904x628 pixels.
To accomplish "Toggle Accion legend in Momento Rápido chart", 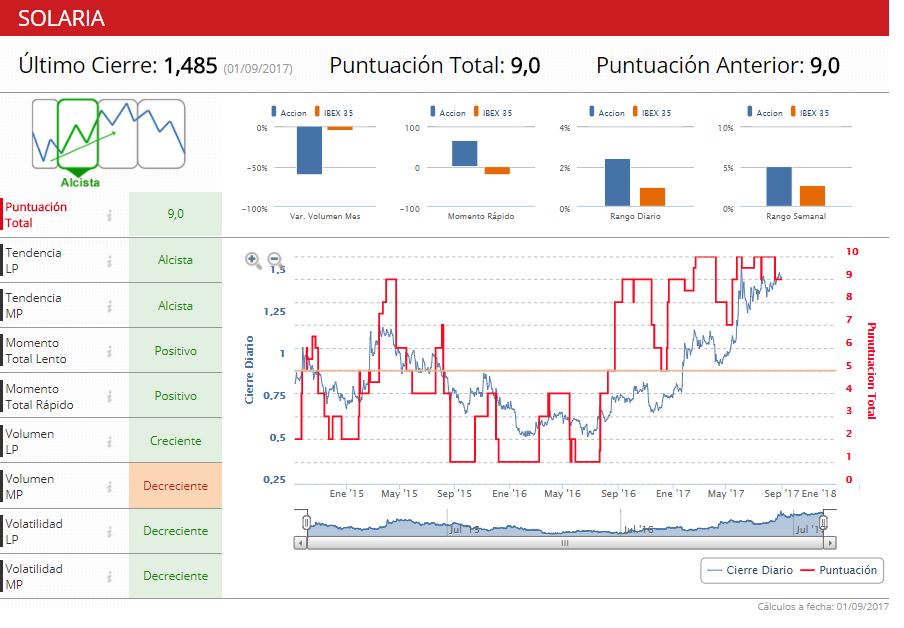I will [448, 112].
